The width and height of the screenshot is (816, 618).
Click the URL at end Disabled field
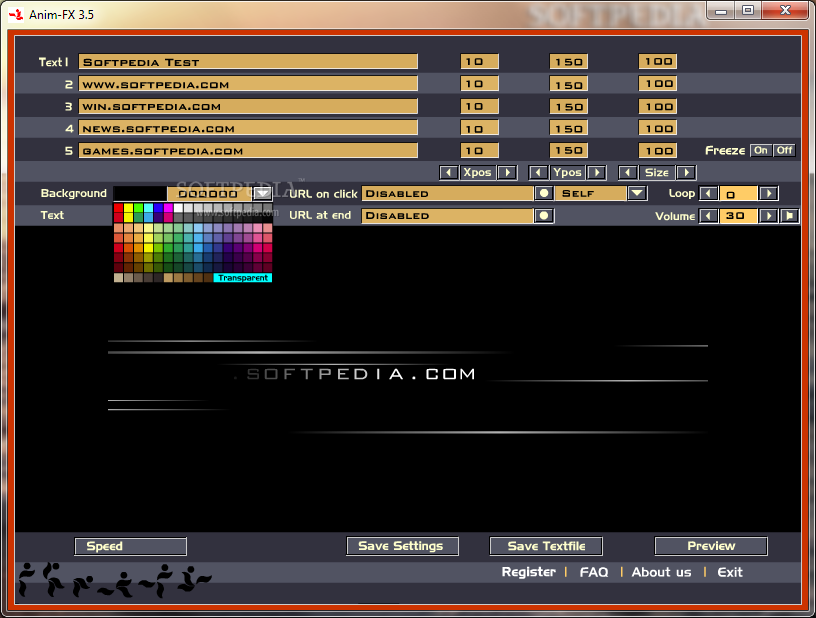coord(448,215)
